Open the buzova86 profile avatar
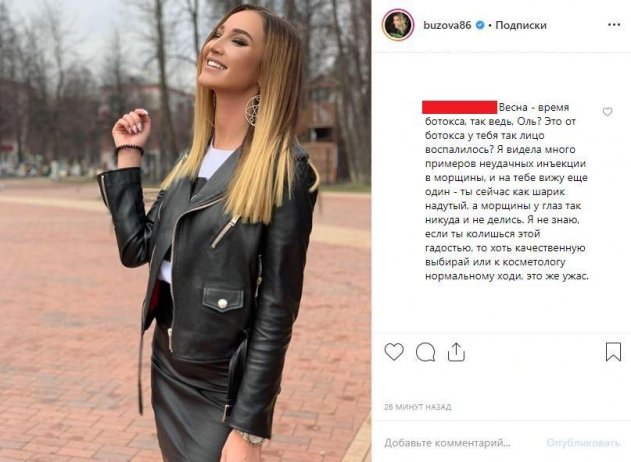Image resolution: width=631 pixels, height=462 pixels. 398,25
